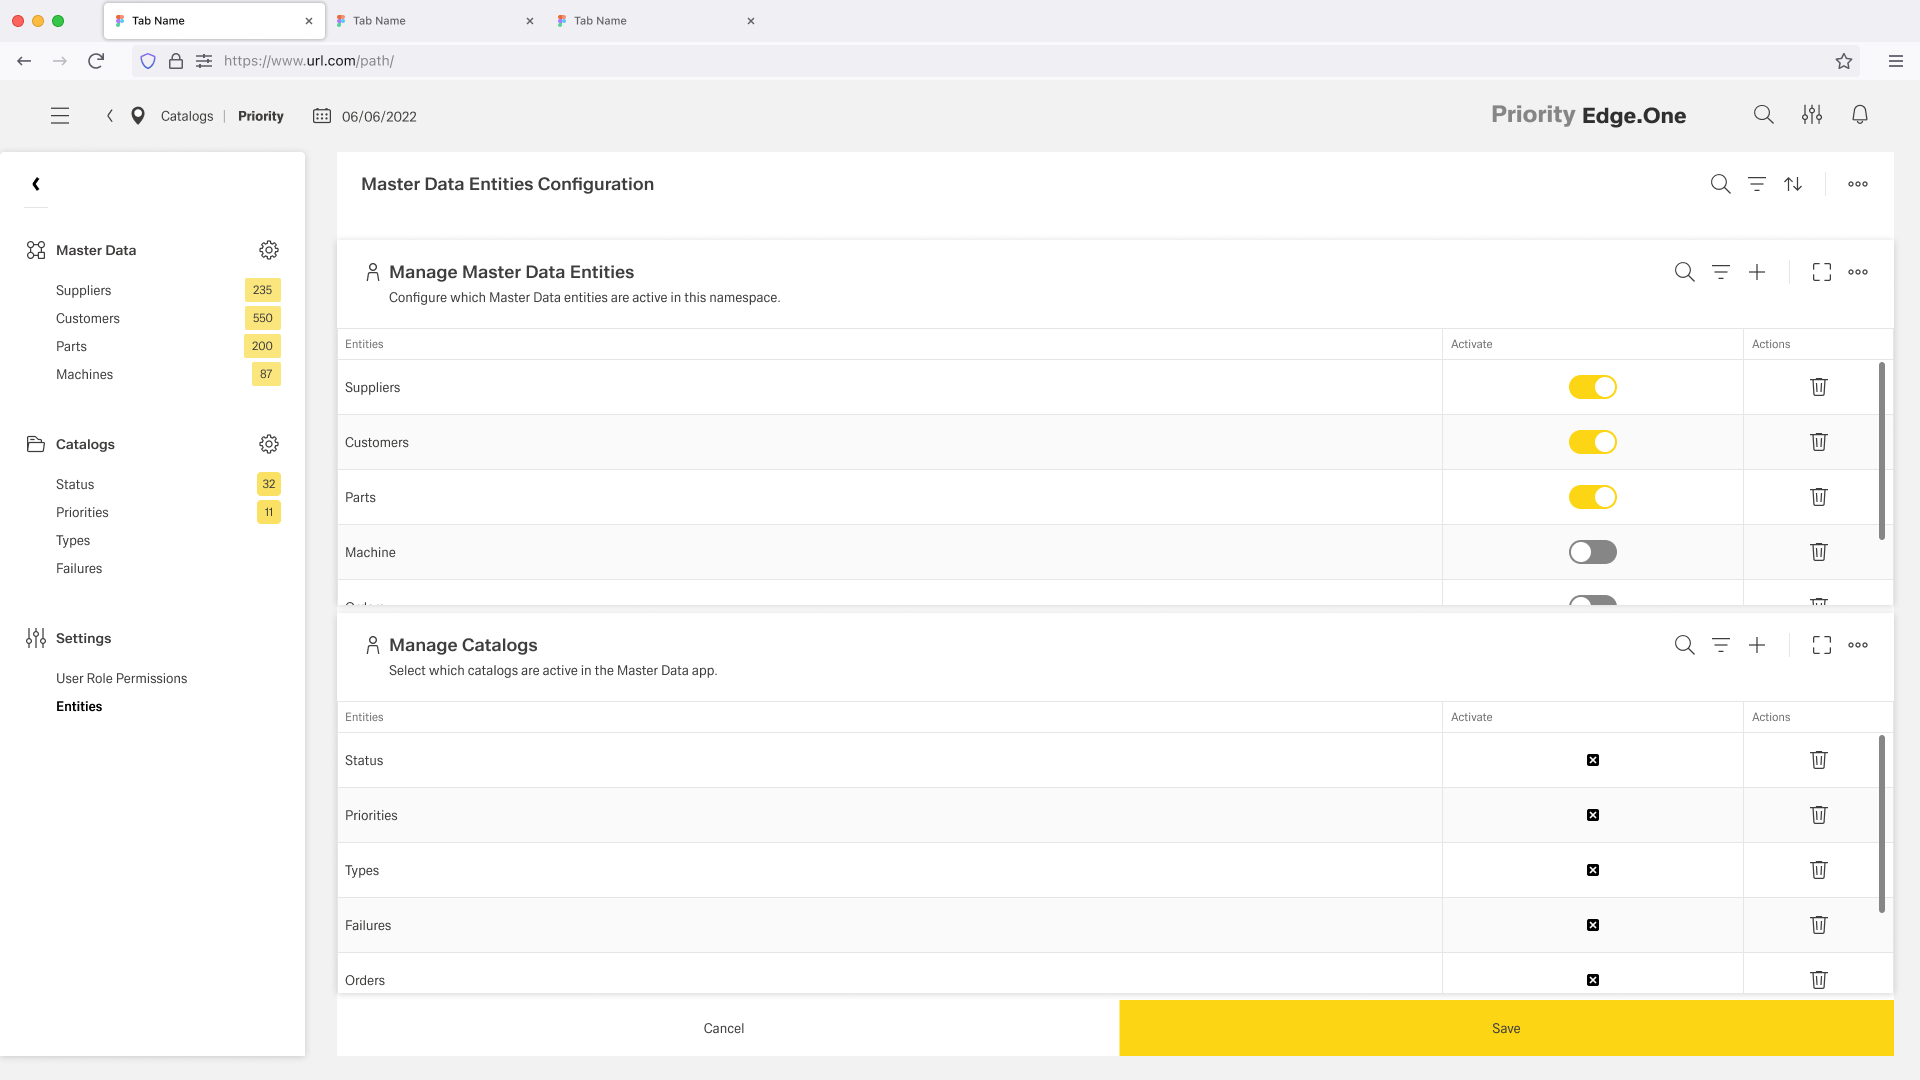Toggle Status catalog activate checkbox
1920x1080 pixels.
[1593, 760]
